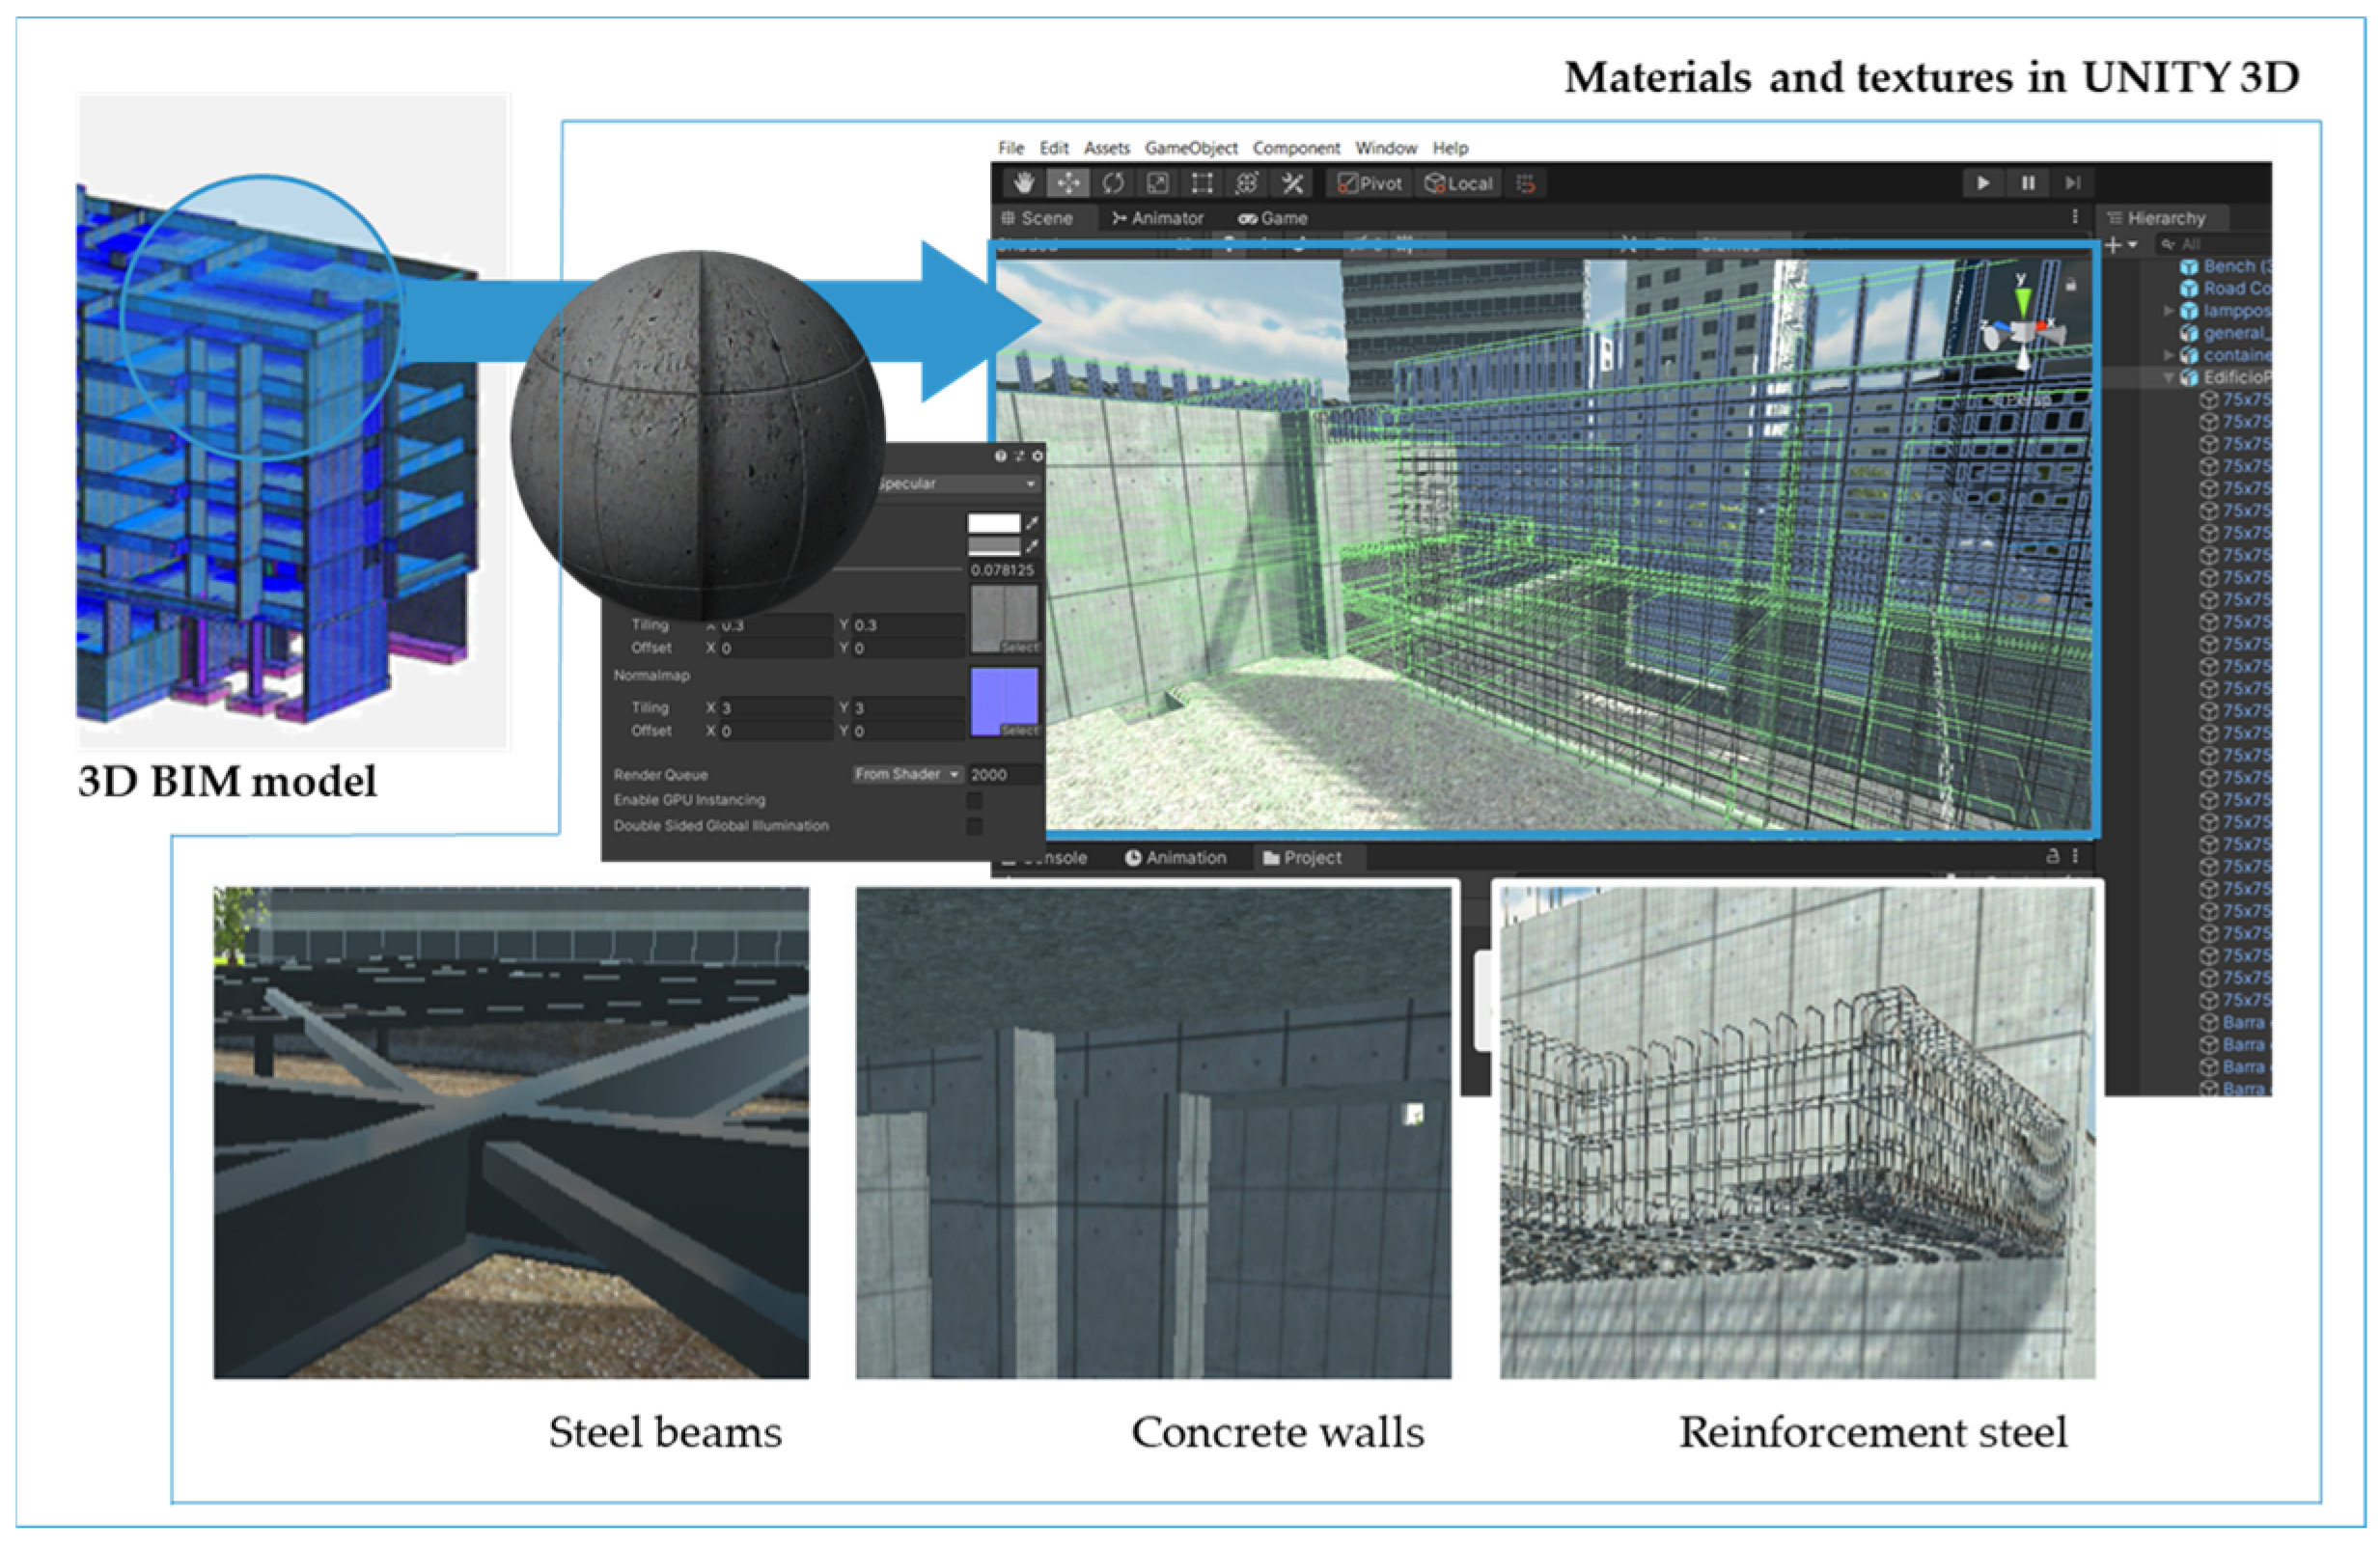This screenshot has width=2380, height=1547.
Task: Open the Window menu
Action: [1386, 148]
